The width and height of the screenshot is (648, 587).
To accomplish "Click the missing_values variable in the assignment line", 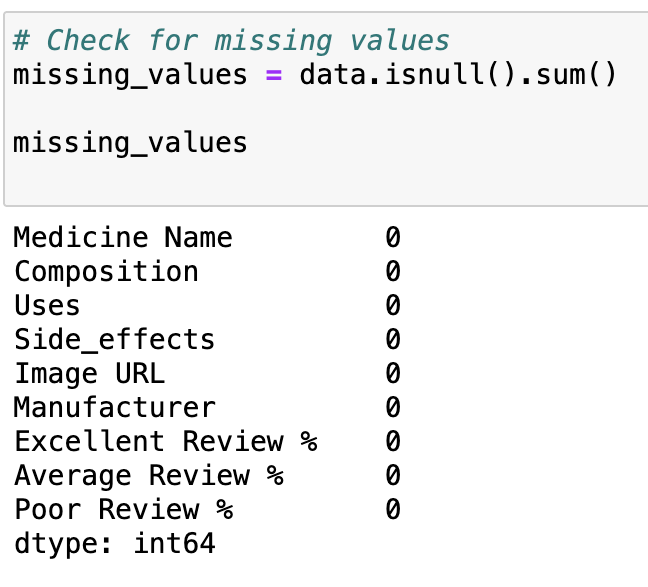I will tap(130, 75).
